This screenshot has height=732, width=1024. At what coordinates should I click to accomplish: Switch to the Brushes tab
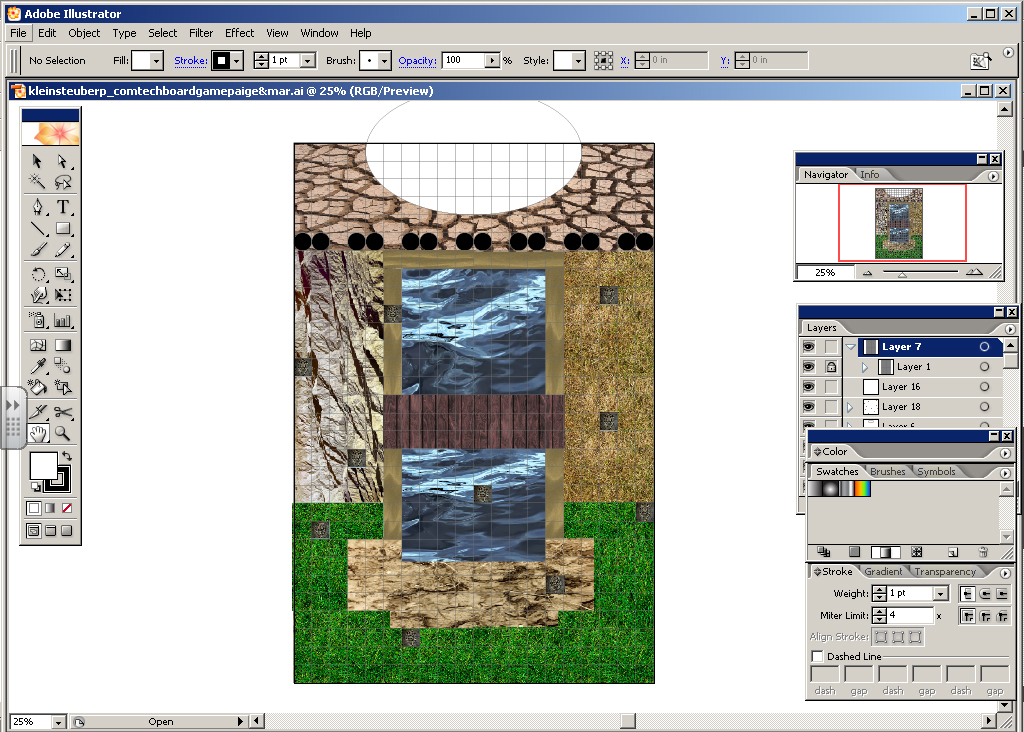(x=888, y=471)
